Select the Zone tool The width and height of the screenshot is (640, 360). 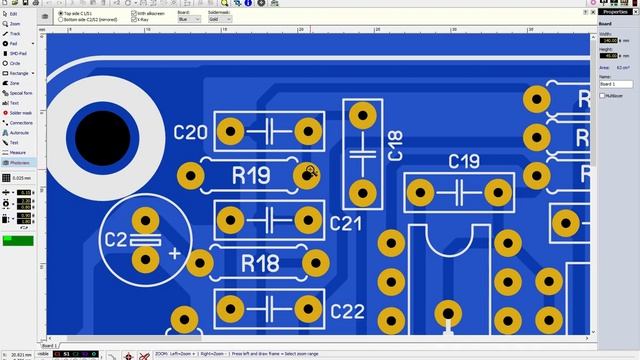[x=11, y=83]
